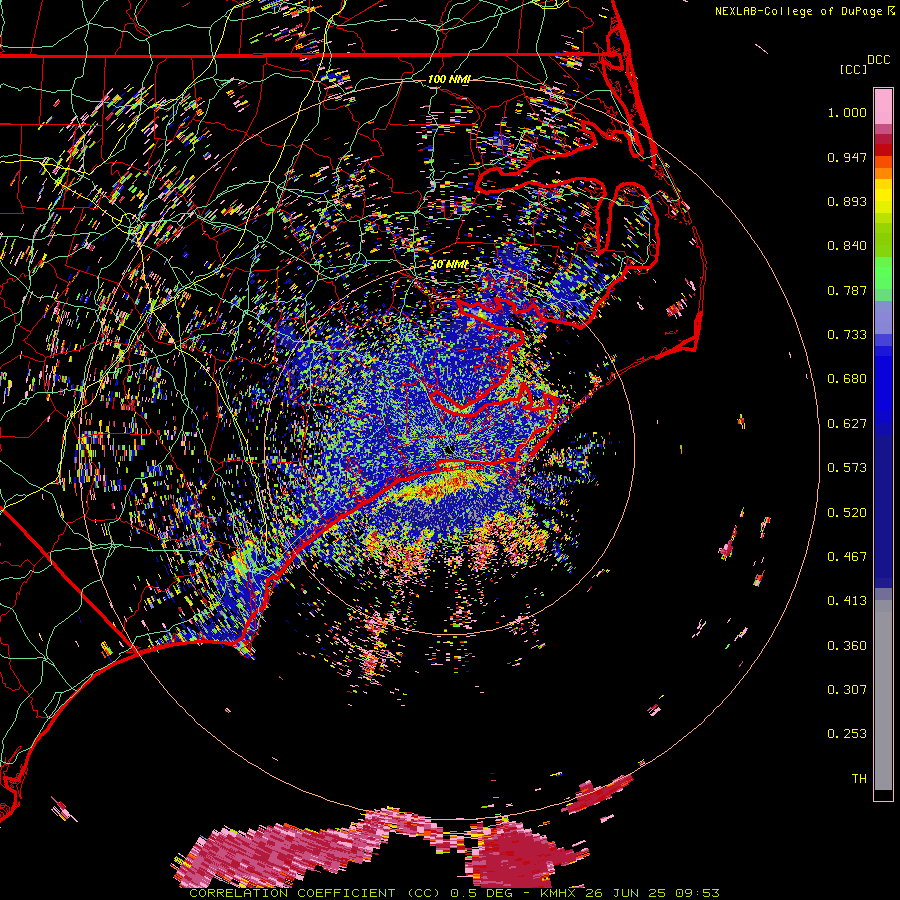Image resolution: width=900 pixels, height=900 pixels.
Task: Select the 0.573 scale value
Action: click(x=847, y=468)
